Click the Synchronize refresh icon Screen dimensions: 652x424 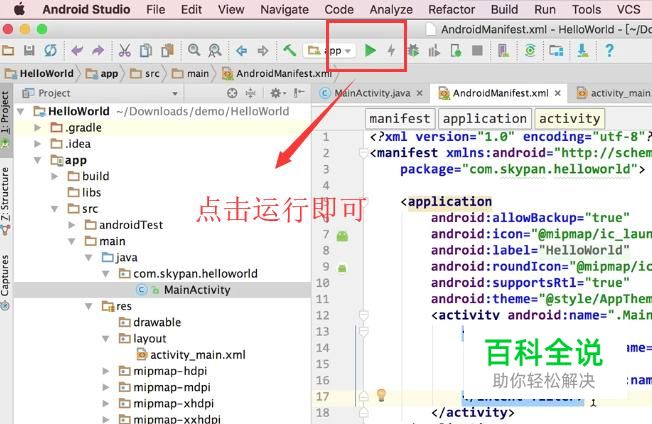click(x=50, y=51)
